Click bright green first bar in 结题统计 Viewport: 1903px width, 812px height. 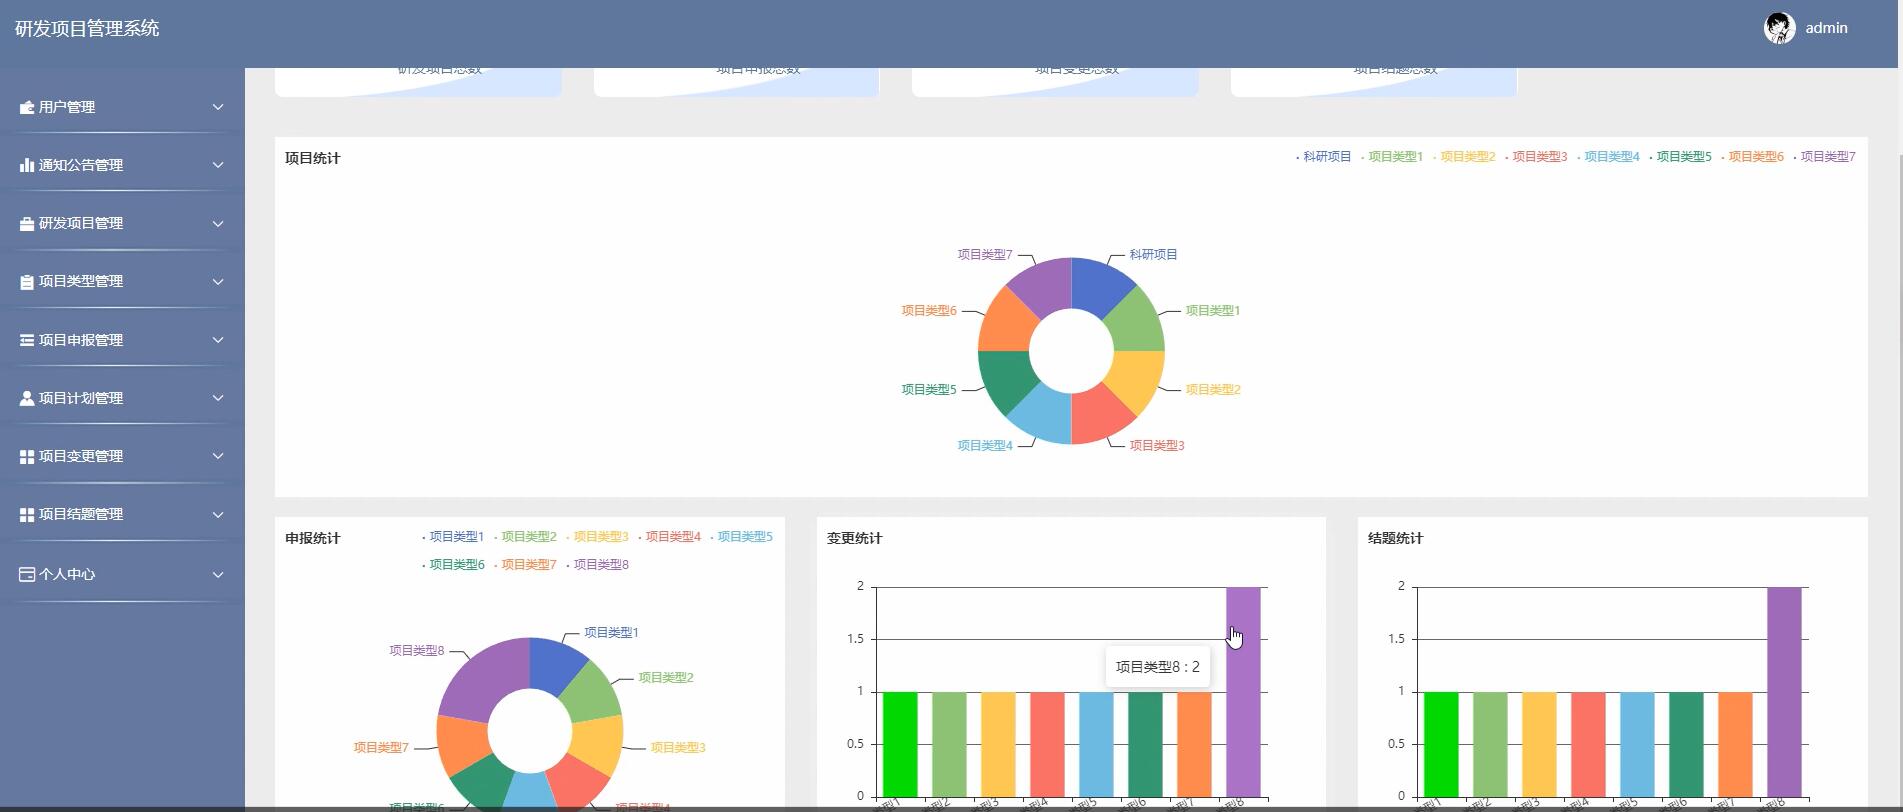(x=1441, y=744)
